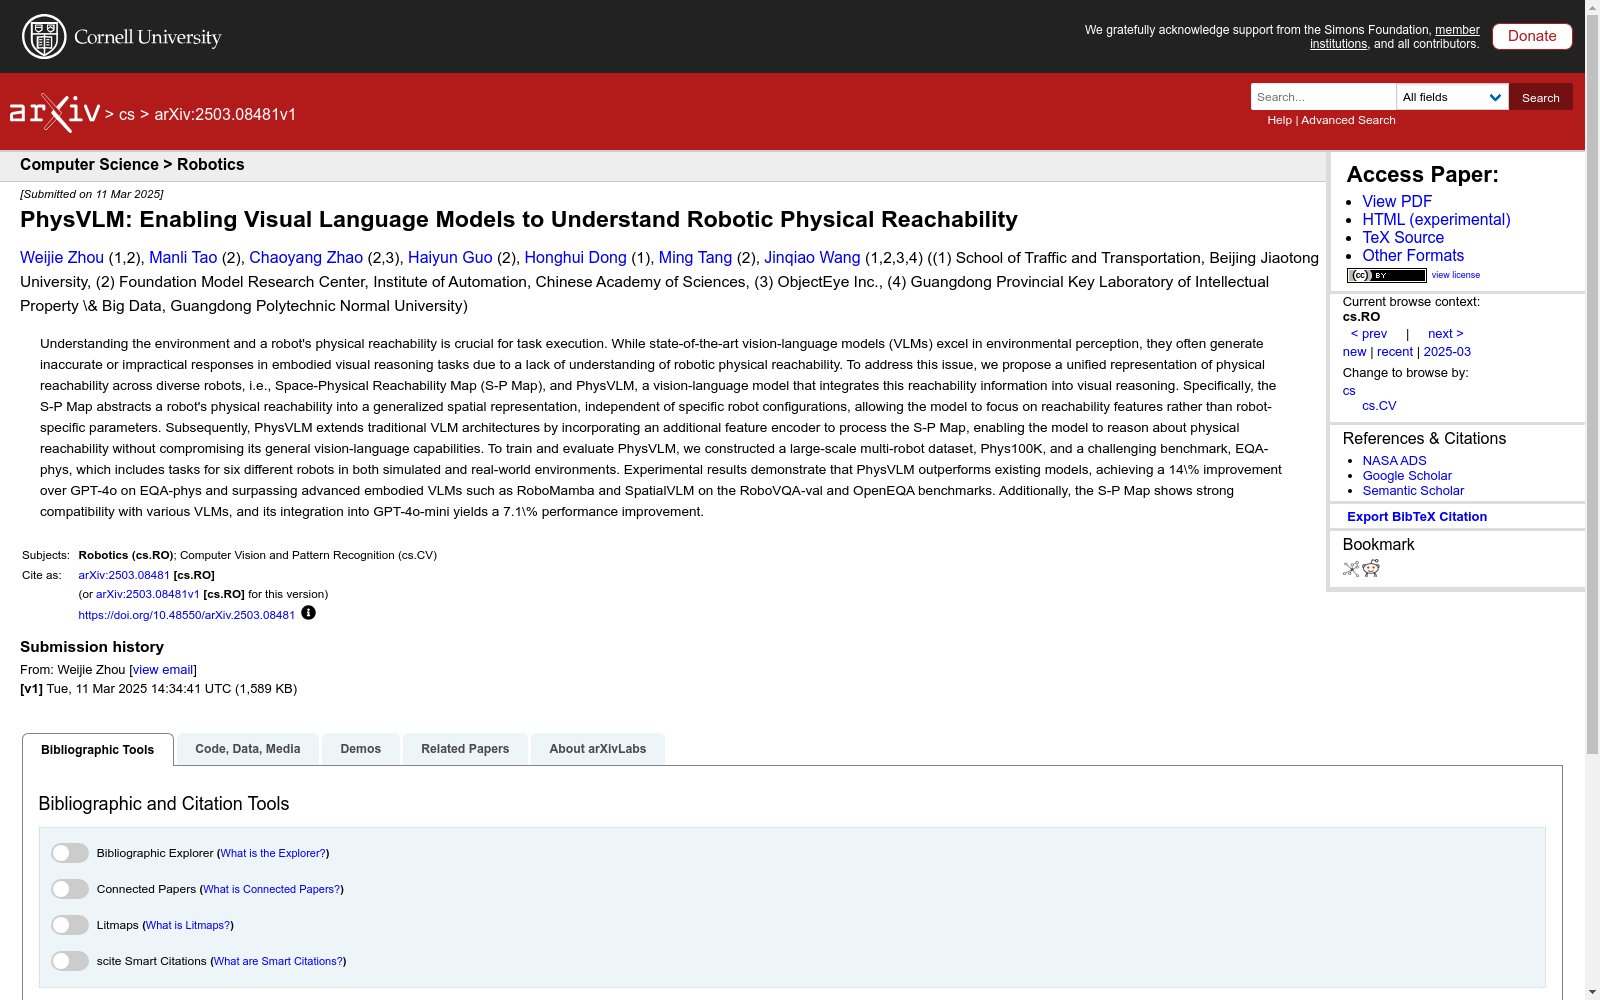The height and width of the screenshot is (1000, 1600).
Task: Open NASA ADS reference link
Action: pos(1394,461)
